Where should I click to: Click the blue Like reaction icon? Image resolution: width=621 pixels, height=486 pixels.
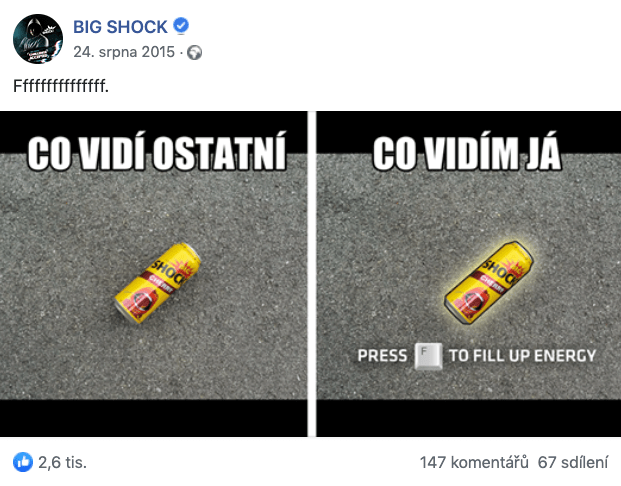pyautogui.click(x=22, y=462)
